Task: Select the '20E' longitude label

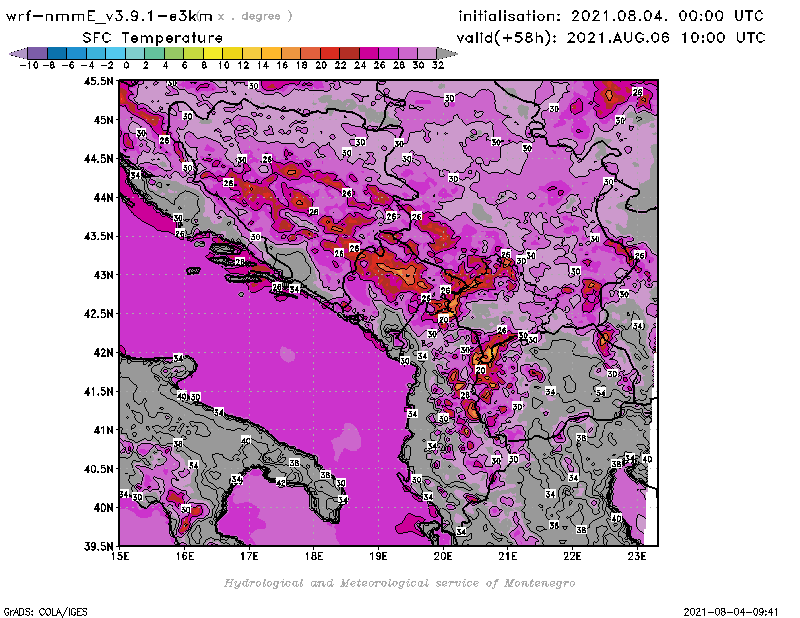Action: tap(443, 556)
